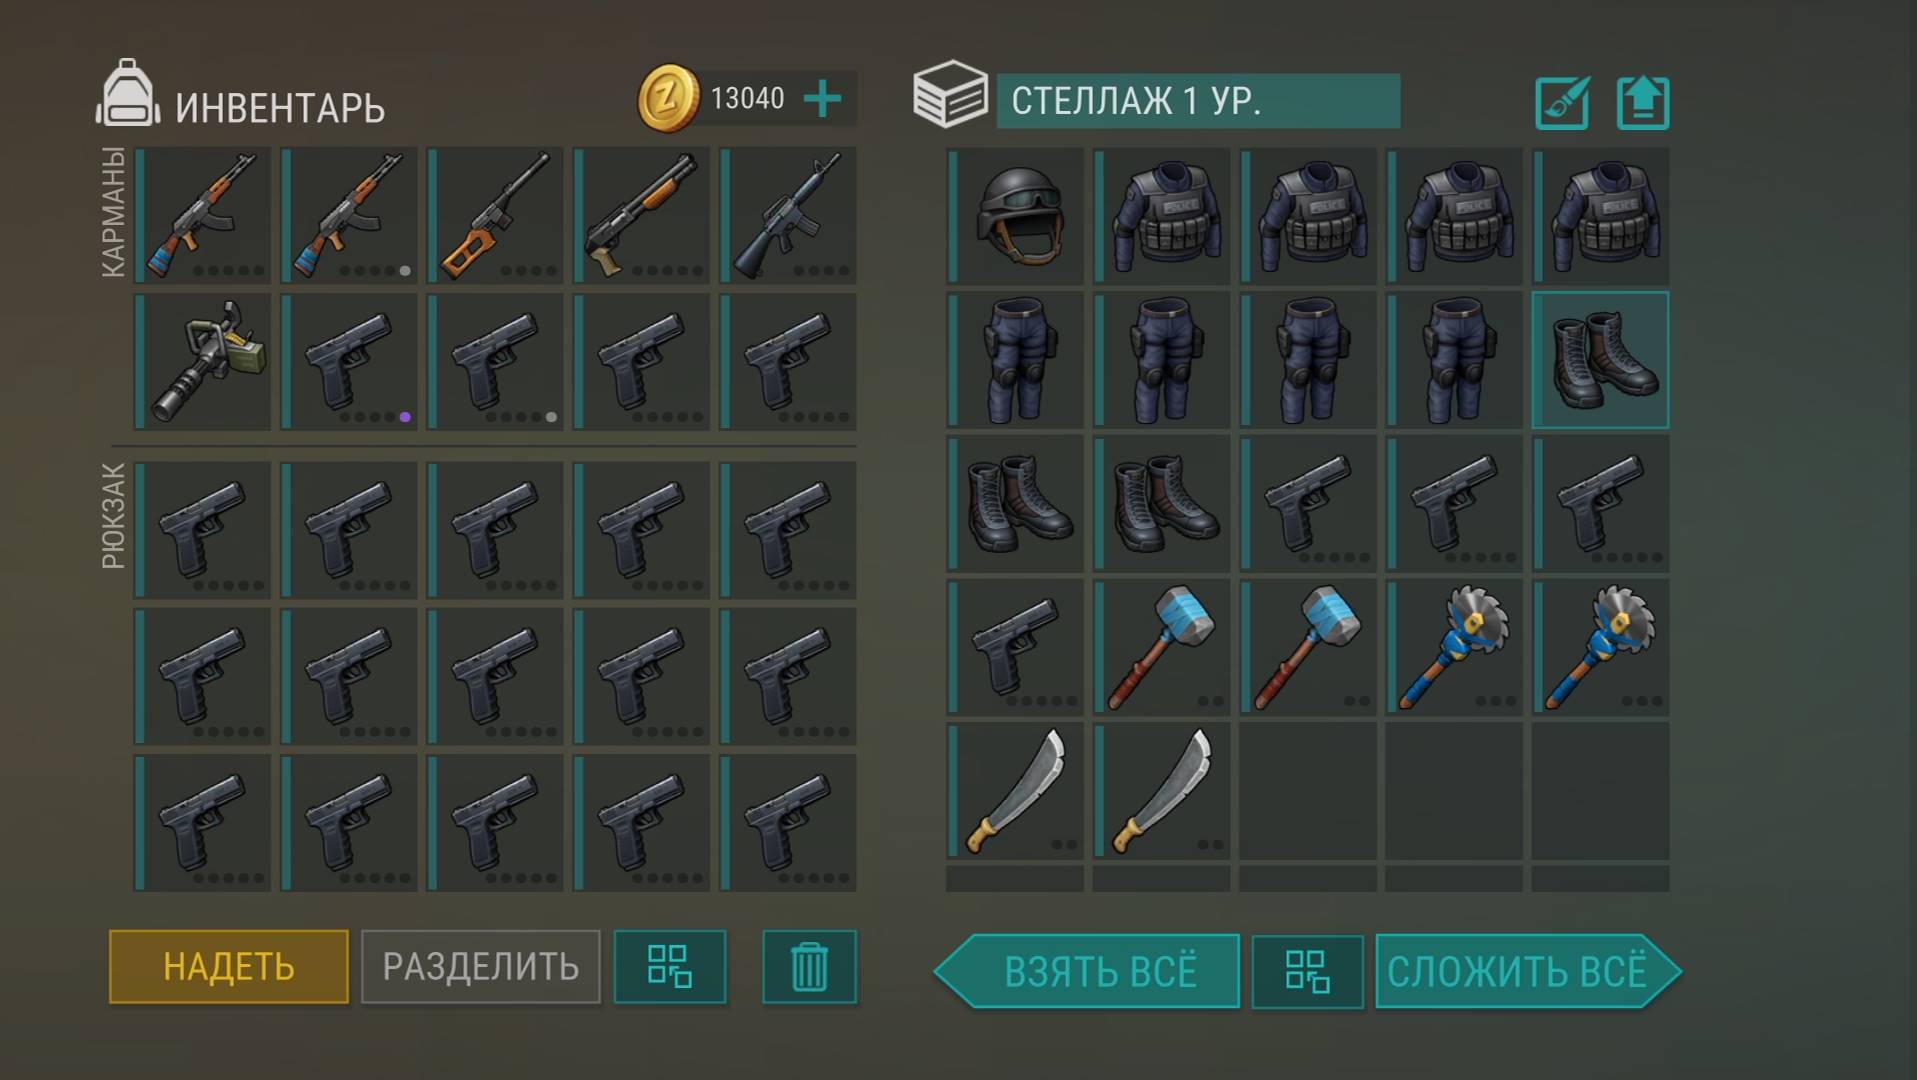
Task: Open the rename shelf pencil icon
Action: (x=1562, y=103)
